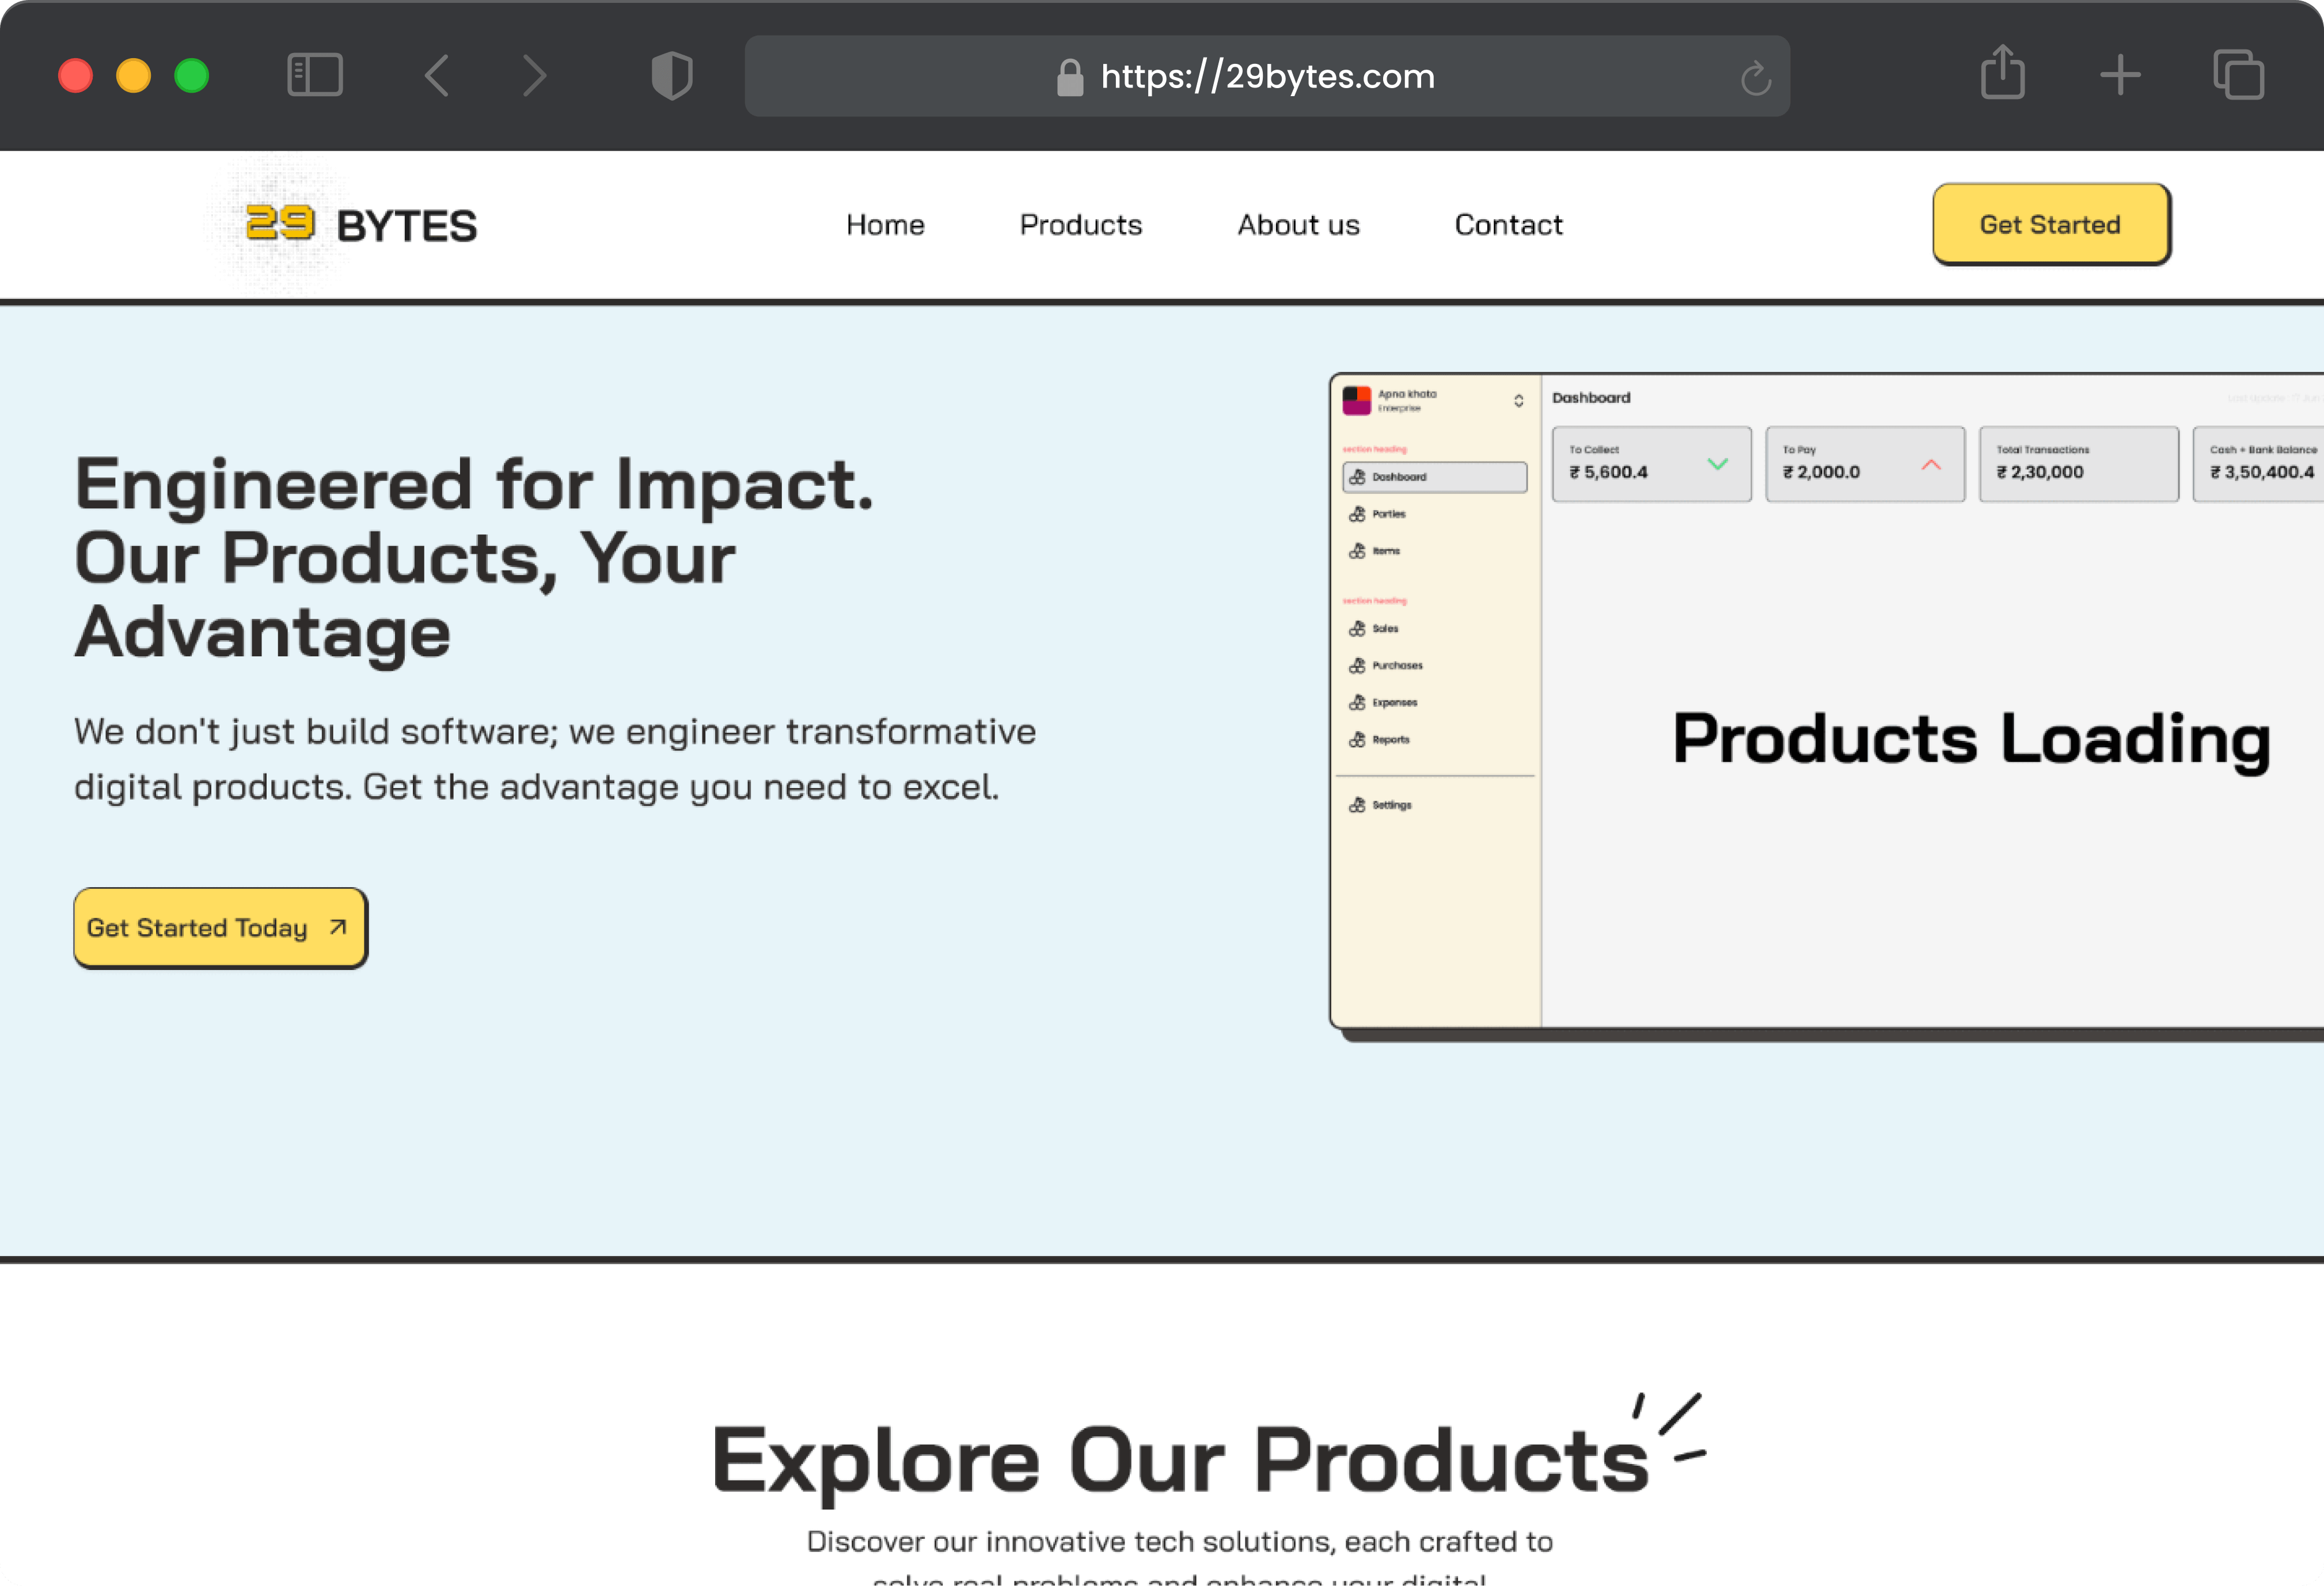Open the privacy shield icon

coord(672,75)
